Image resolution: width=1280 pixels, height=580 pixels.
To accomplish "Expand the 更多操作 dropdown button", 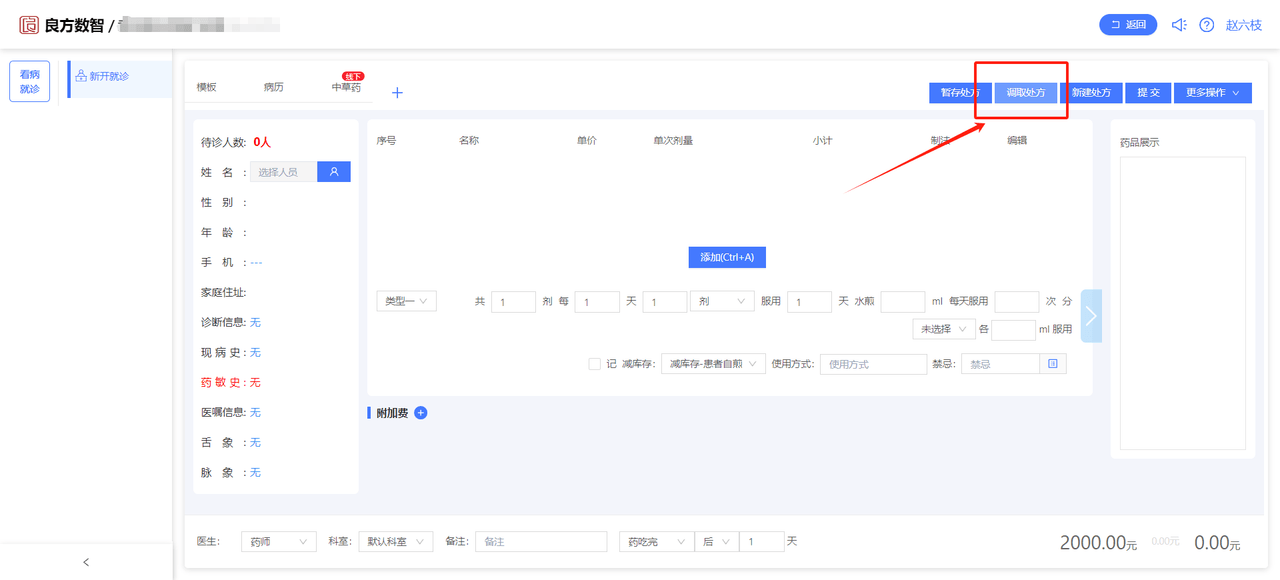I will [x=1213, y=92].
